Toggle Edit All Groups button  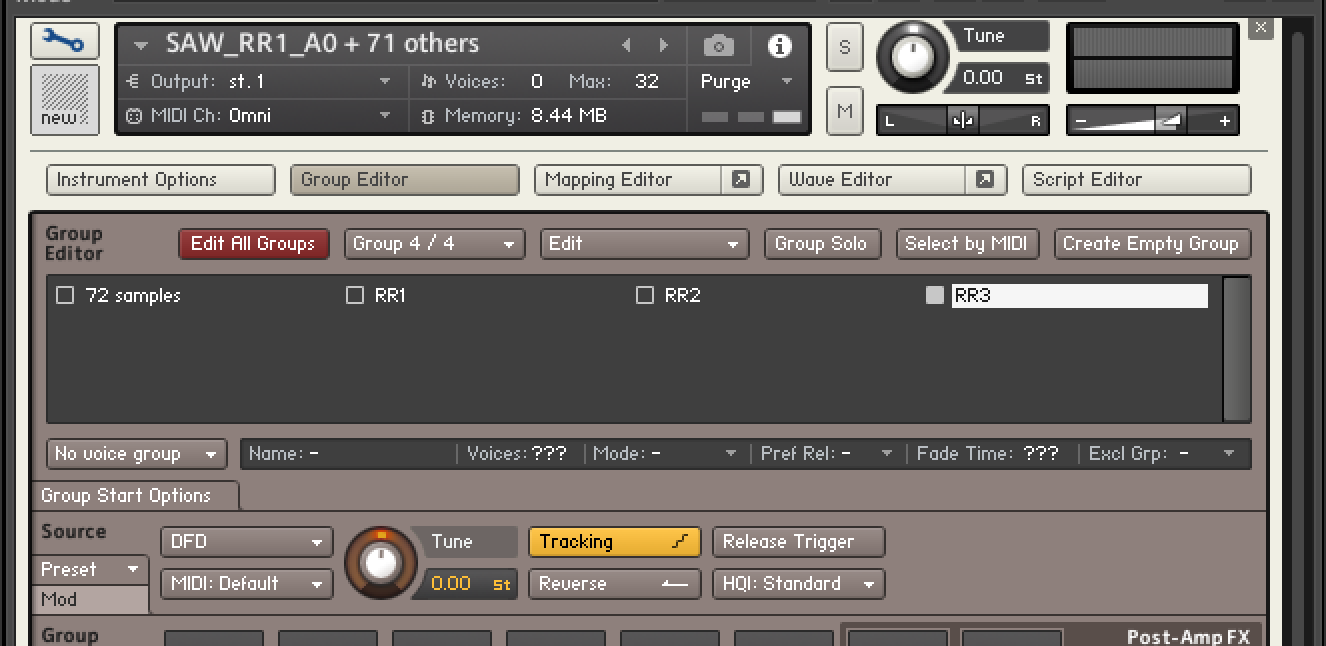click(253, 244)
